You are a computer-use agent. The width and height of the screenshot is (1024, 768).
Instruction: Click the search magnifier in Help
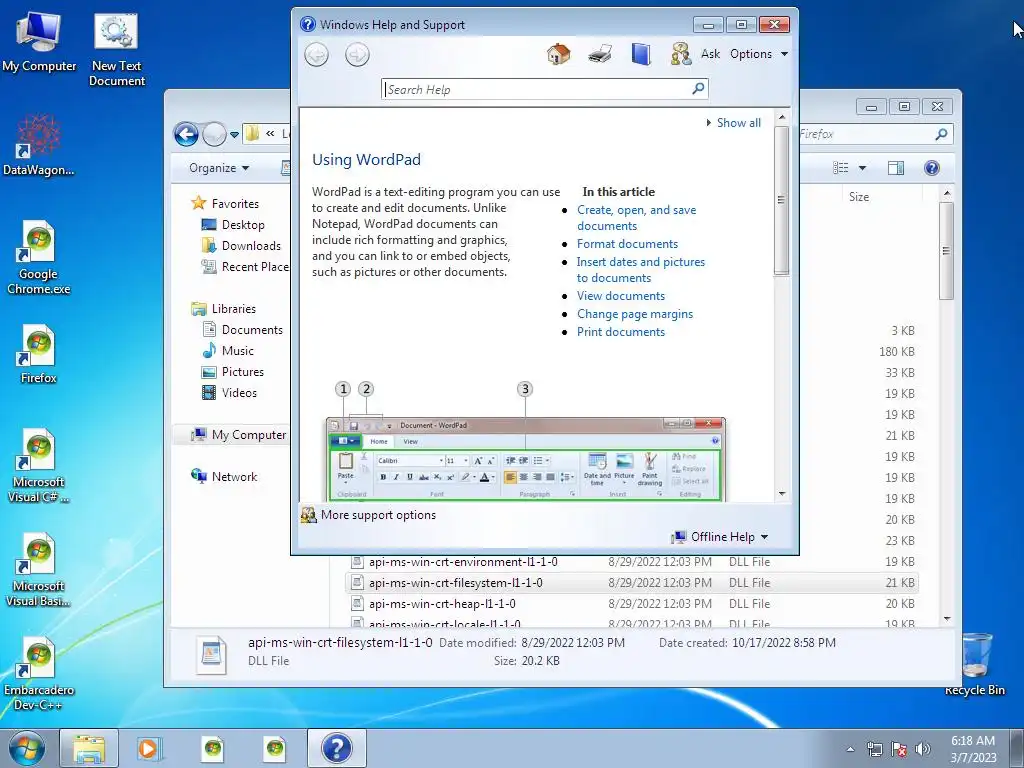click(x=698, y=88)
